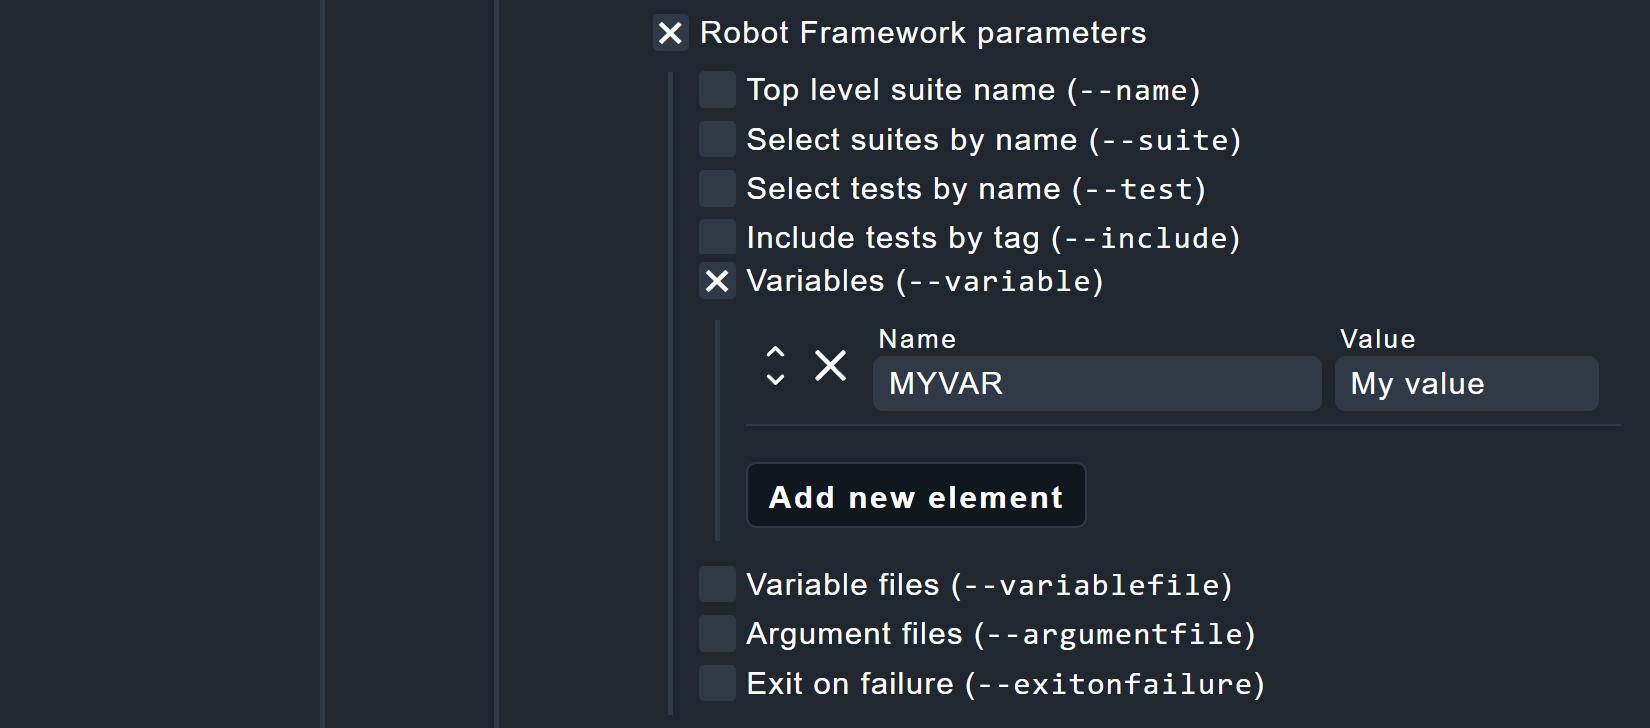Screen dimensions: 1650x728
Task: Enable Exit on failure (--exitonfailure)
Action: click(x=717, y=683)
